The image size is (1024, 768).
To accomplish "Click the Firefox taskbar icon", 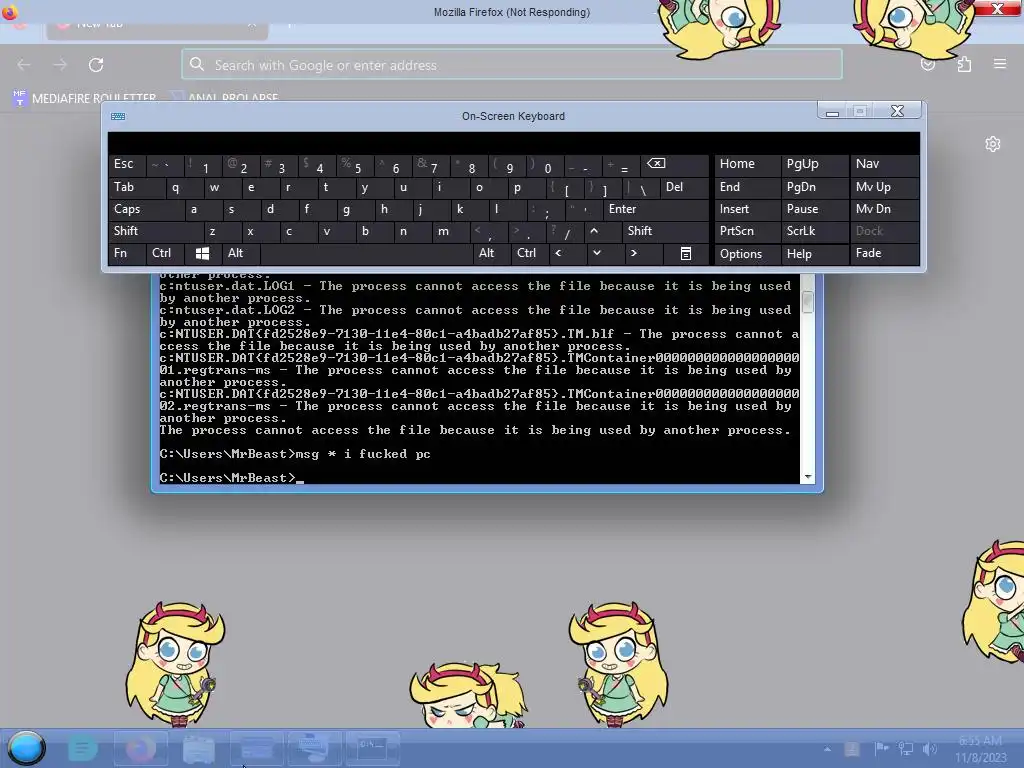I will click(140, 749).
